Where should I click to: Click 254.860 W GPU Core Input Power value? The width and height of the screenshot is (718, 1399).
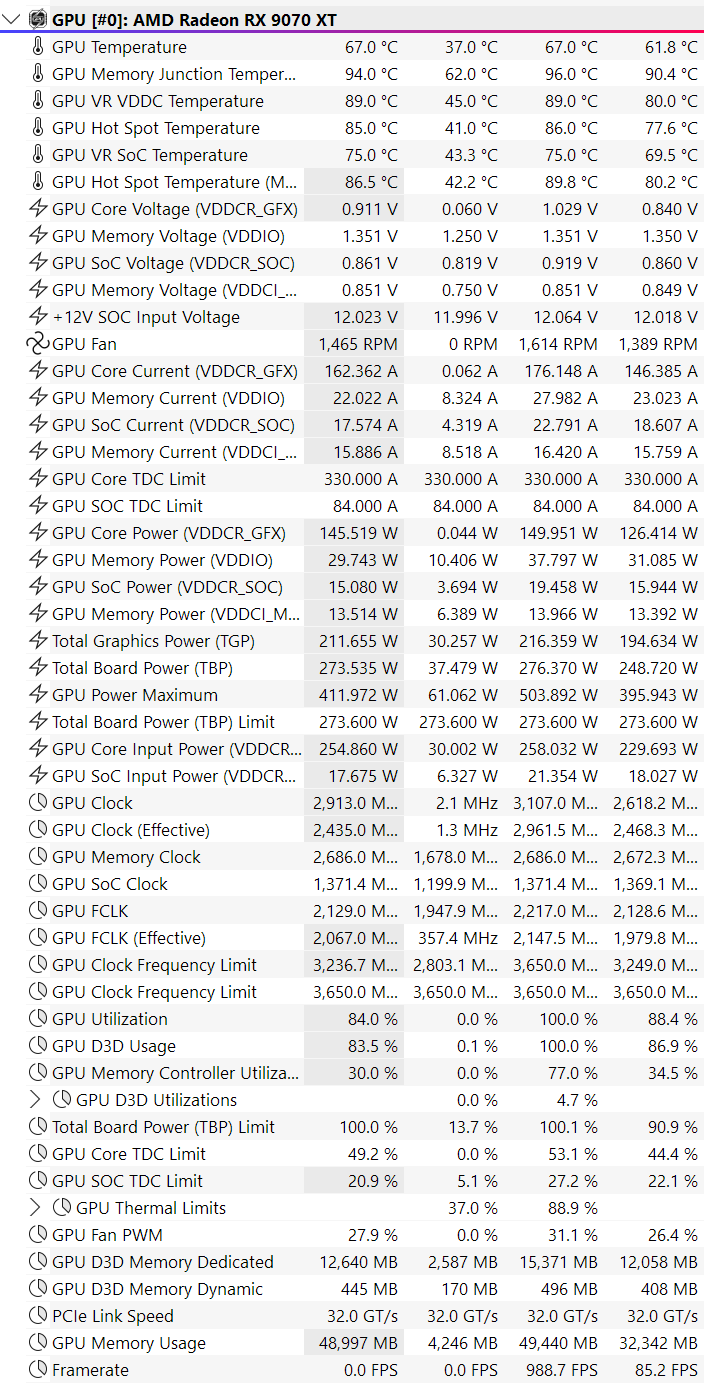click(359, 749)
